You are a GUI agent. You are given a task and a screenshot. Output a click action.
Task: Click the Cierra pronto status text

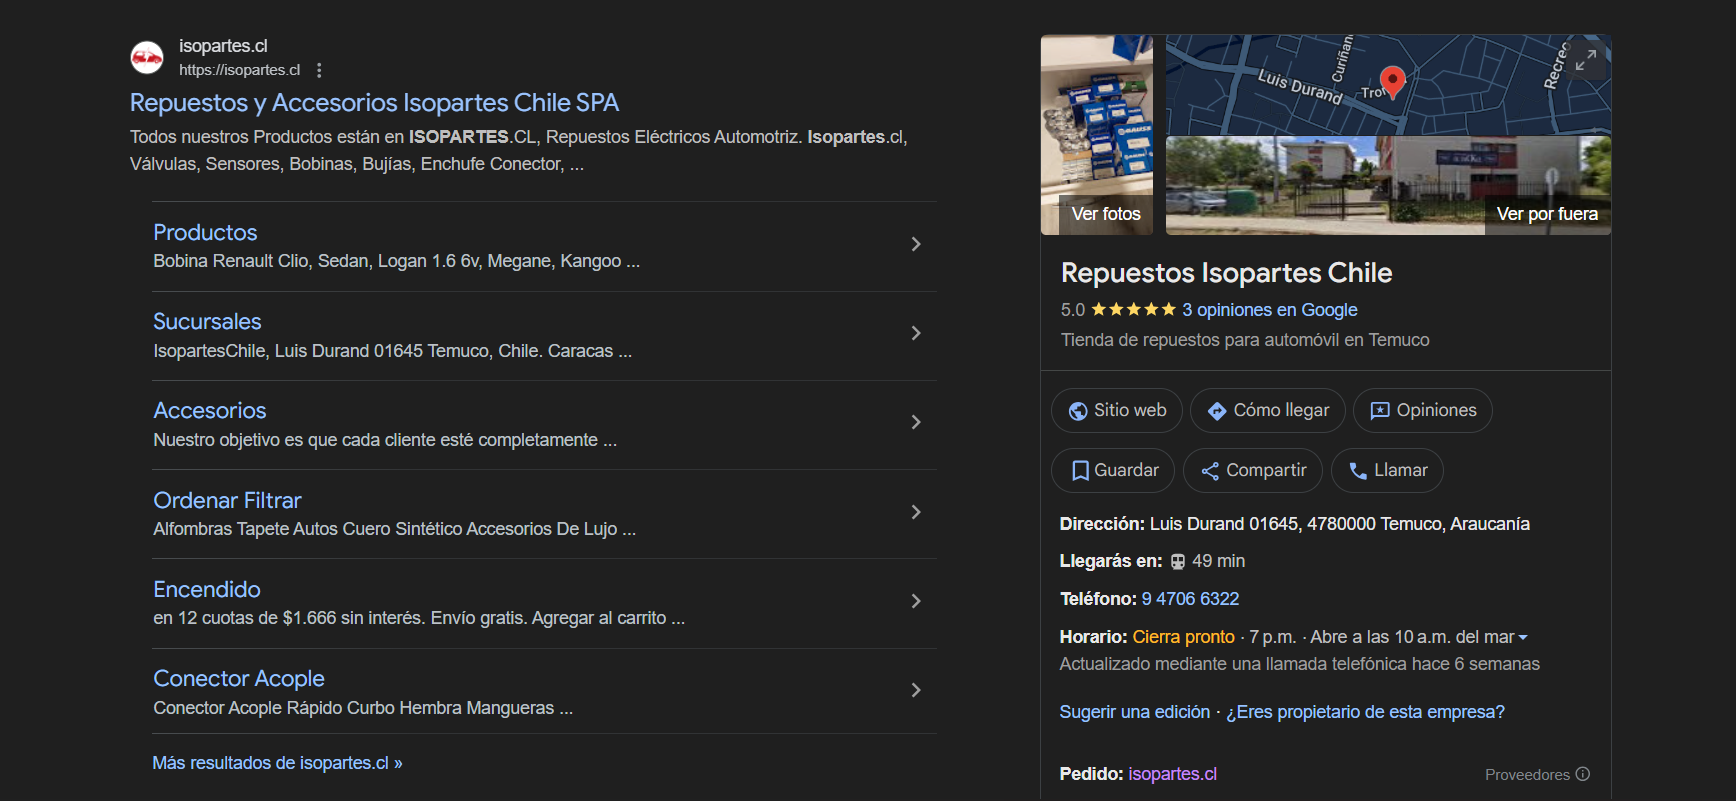pos(1184,637)
